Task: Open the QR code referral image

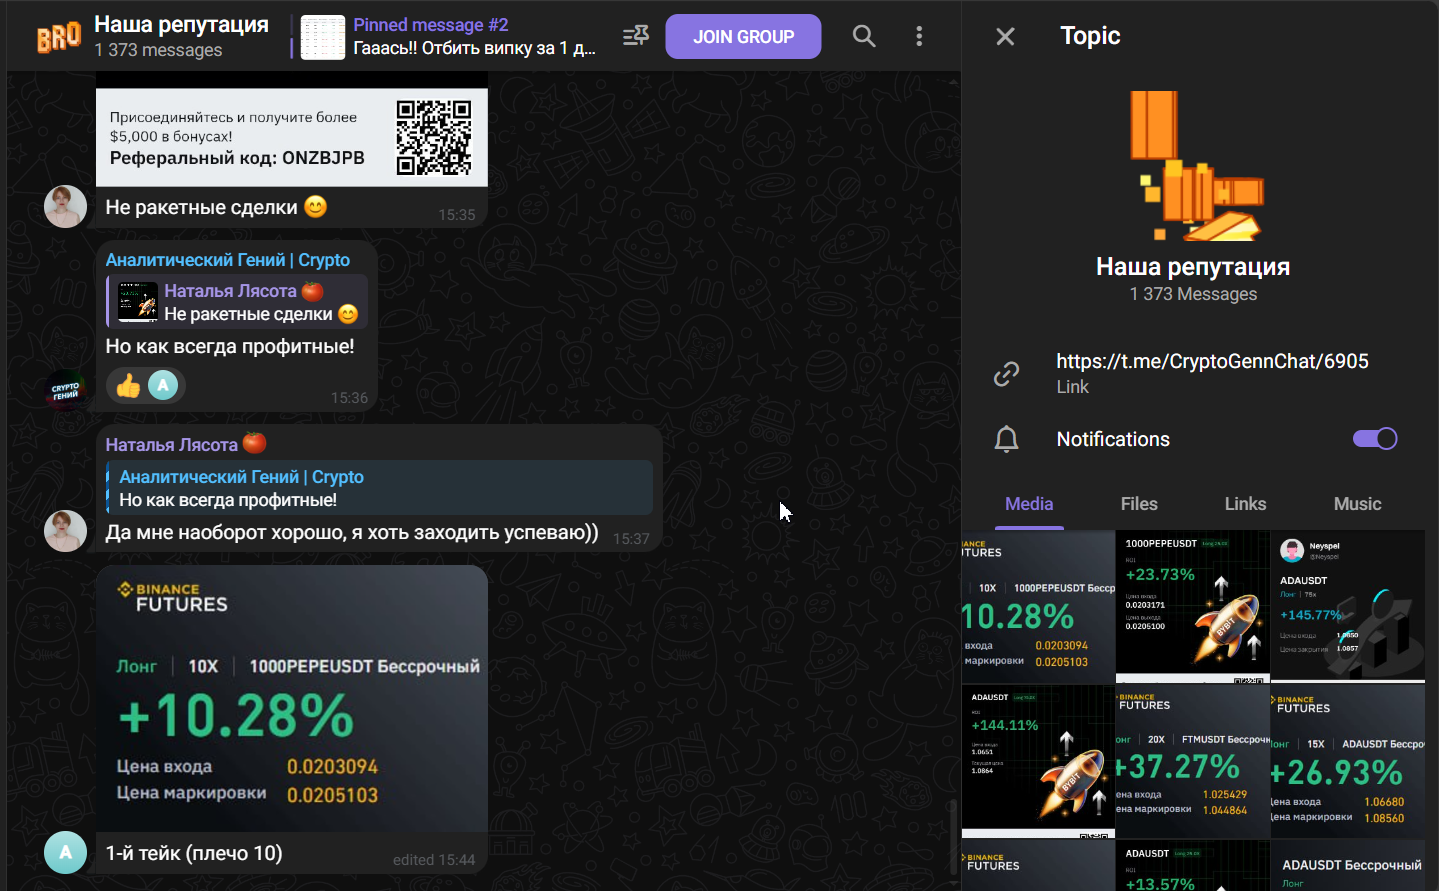Action: coord(292,130)
